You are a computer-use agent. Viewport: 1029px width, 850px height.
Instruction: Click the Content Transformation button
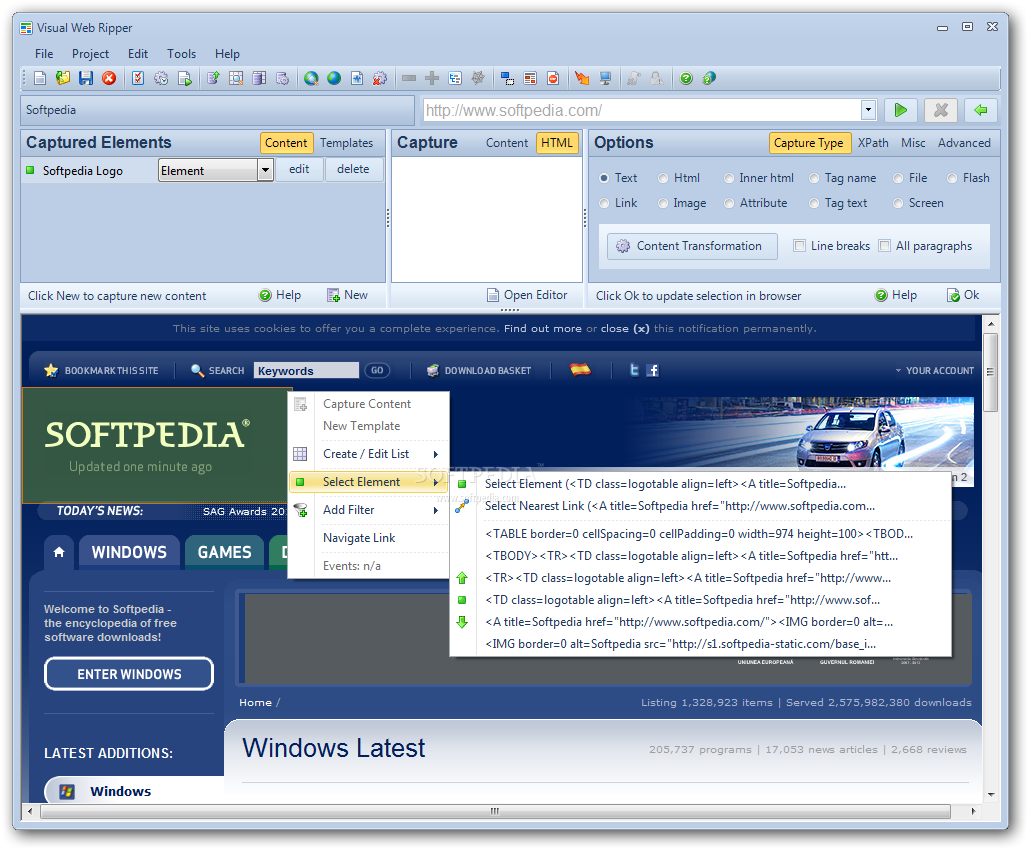[692, 246]
